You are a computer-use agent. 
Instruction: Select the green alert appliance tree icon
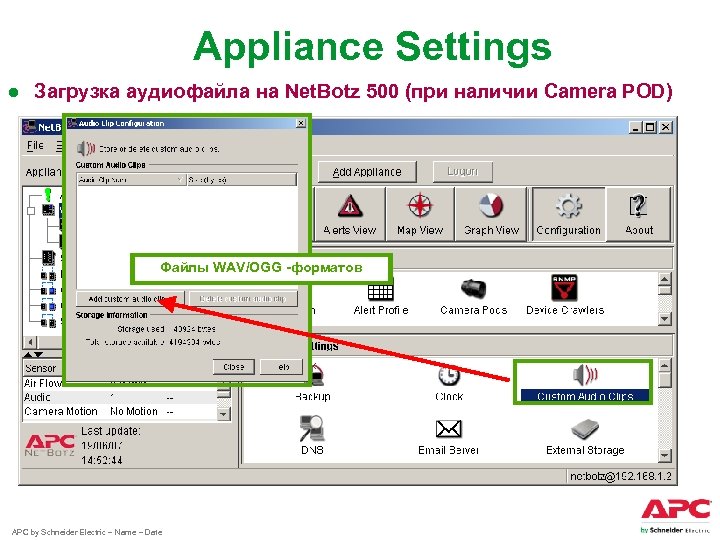tap(47, 194)
